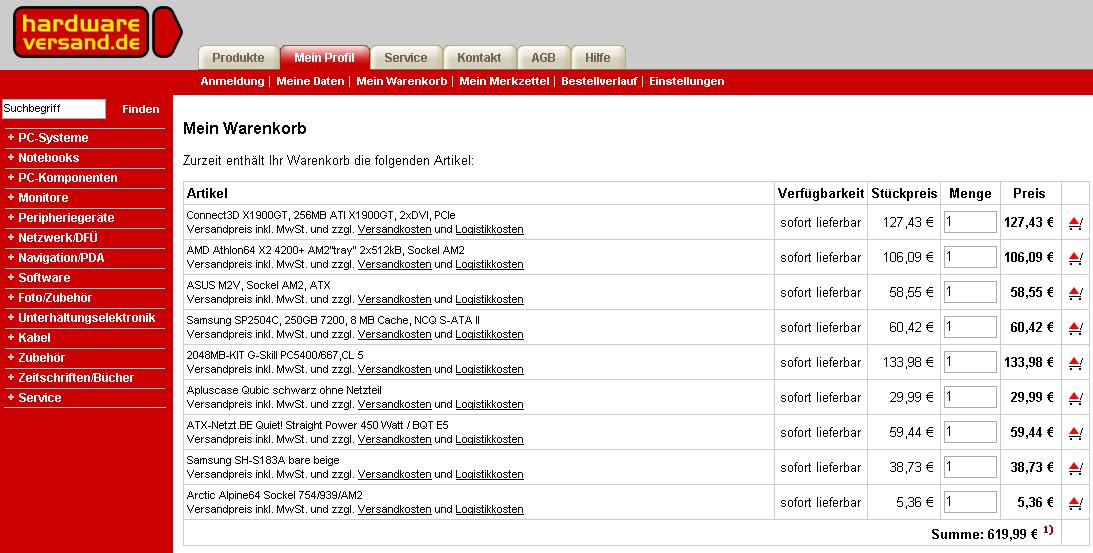
Task: Open Logistikkosten link in Arctic Alpine64 row
Action: pos(489,509)
